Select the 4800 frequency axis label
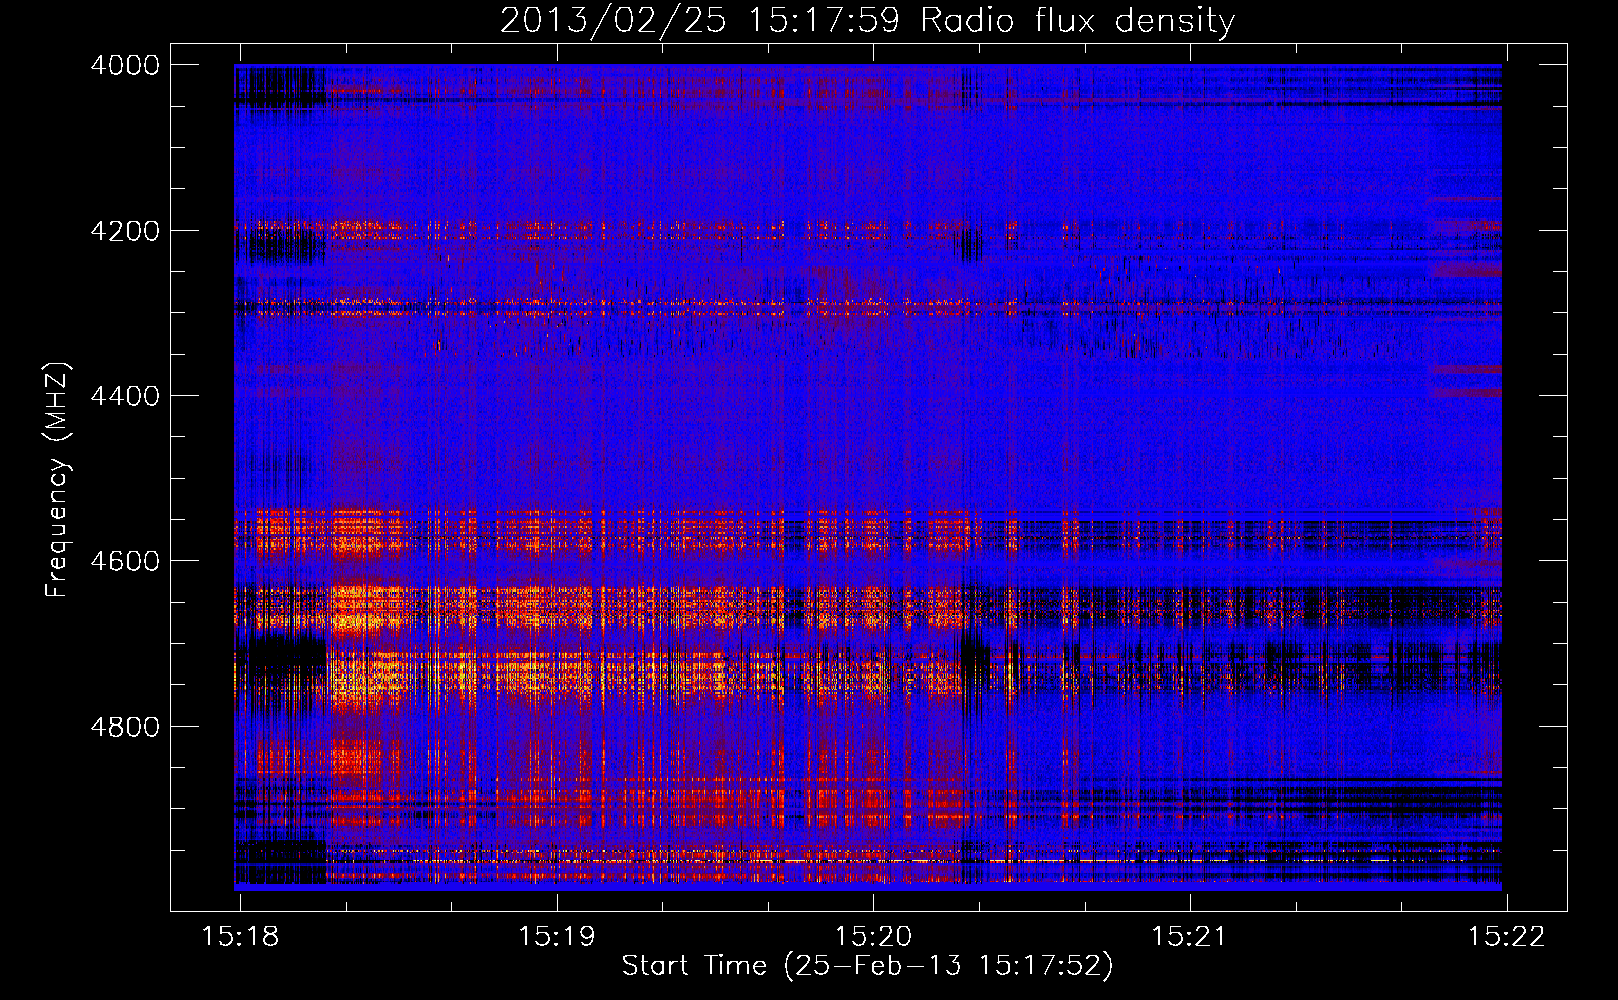The image size is (1618, 1000). [x=125, y=727]
